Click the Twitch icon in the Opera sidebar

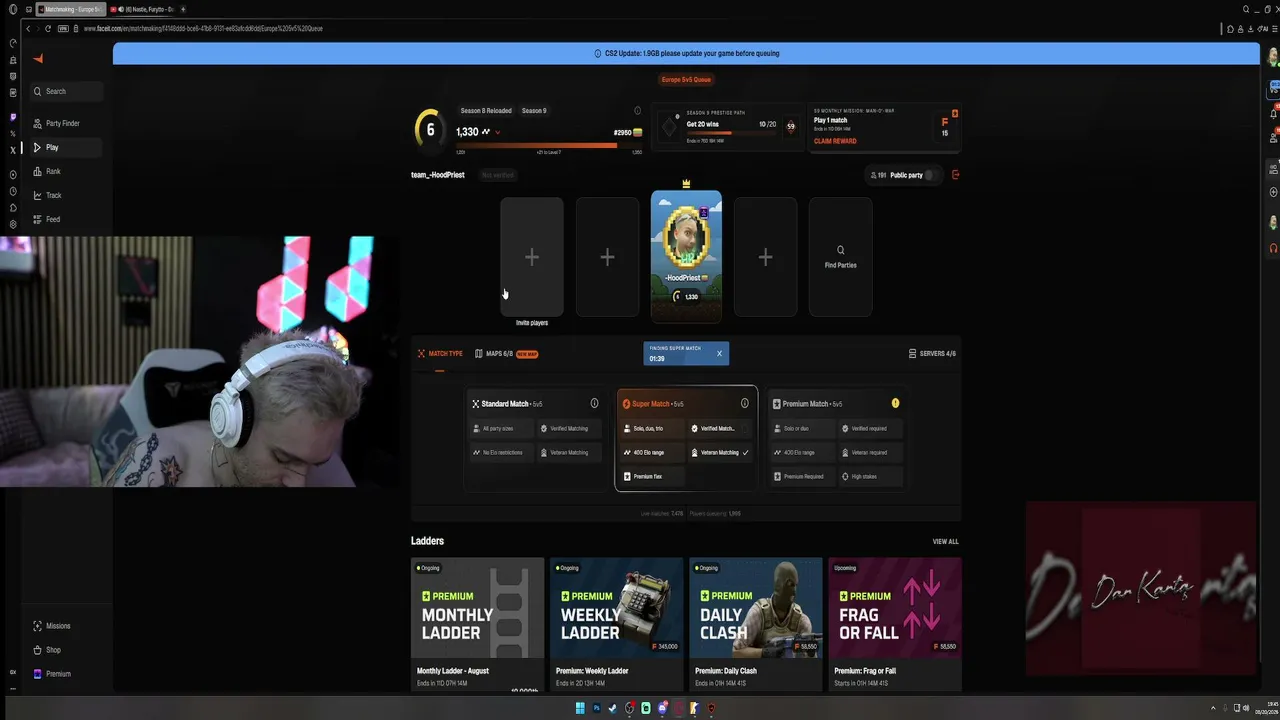[x=13, y=117]
